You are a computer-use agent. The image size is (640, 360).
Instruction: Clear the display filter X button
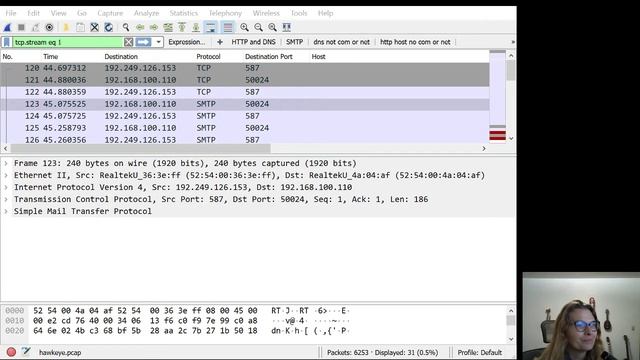point(128,42)
